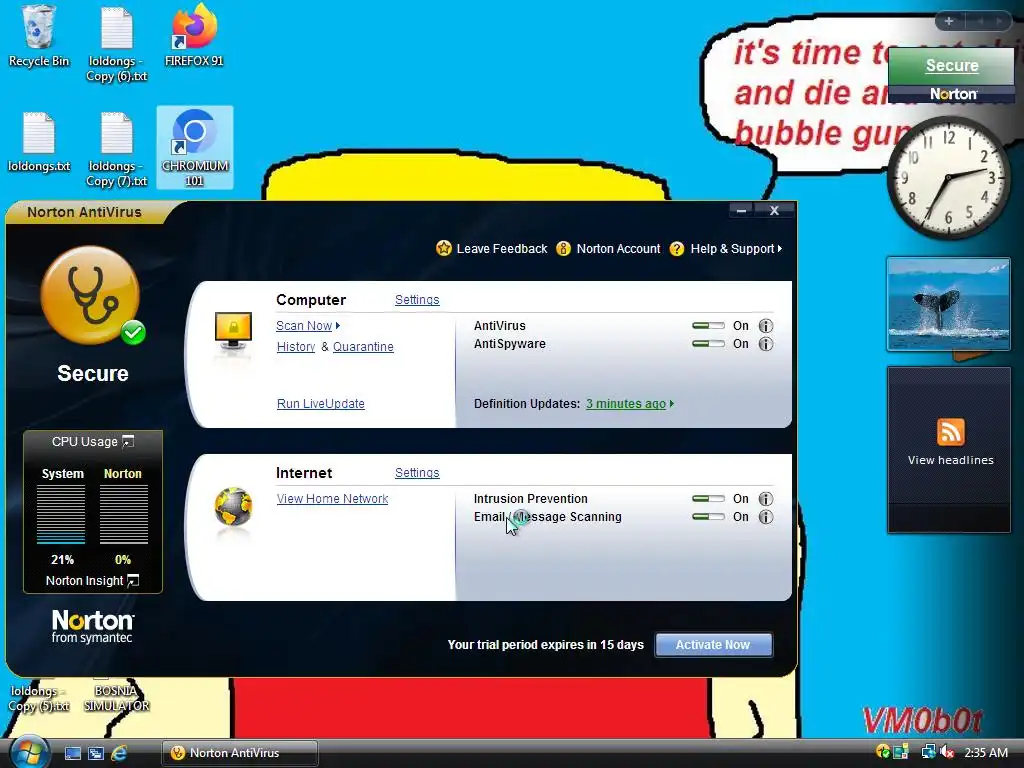1024x768 pixels.
Task: Click the CPU Usage popup icon
Action: point(128,441)
